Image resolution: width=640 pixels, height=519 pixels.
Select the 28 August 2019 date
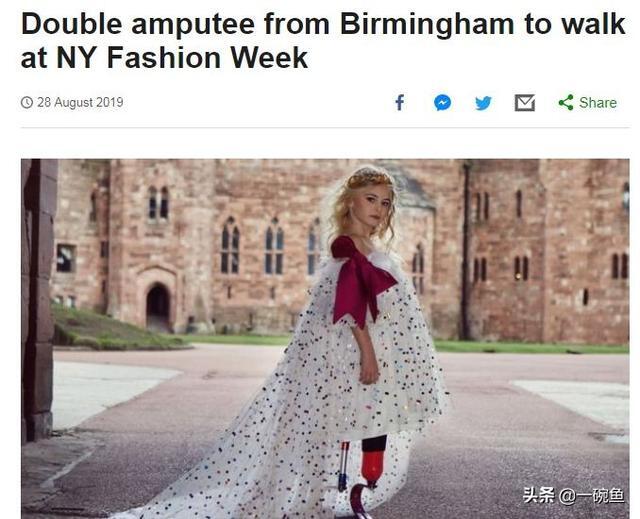(x=80, y=102)
